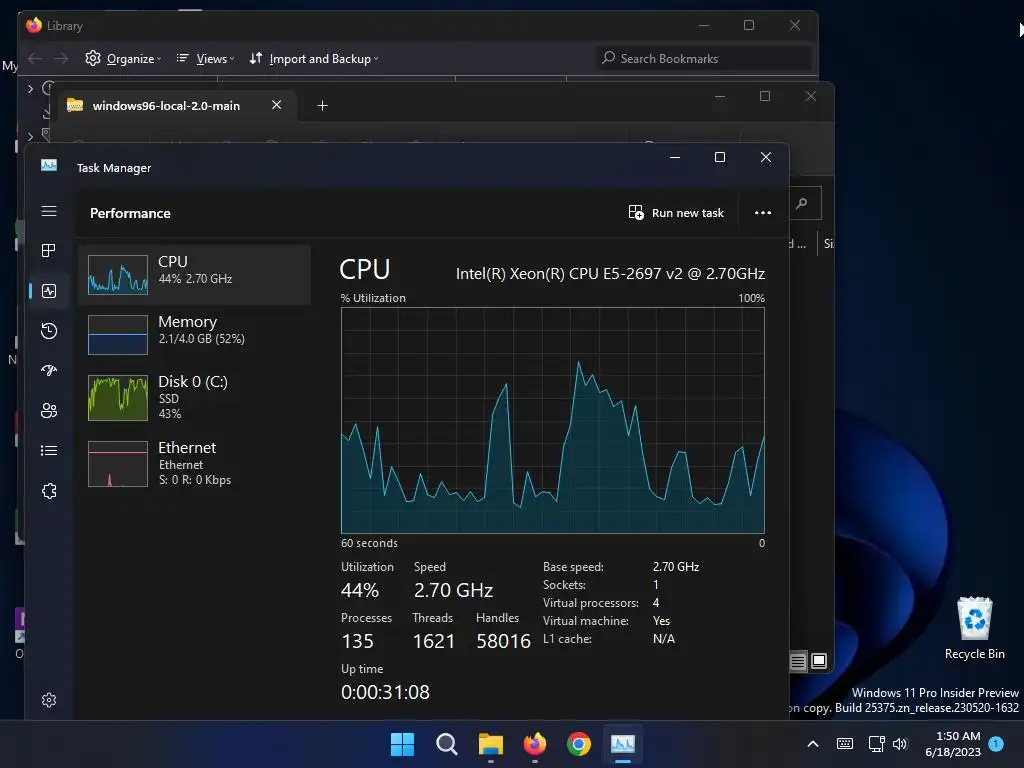Select the CPU performance item
Viewport: 1024px width, 768px height.
195,274
